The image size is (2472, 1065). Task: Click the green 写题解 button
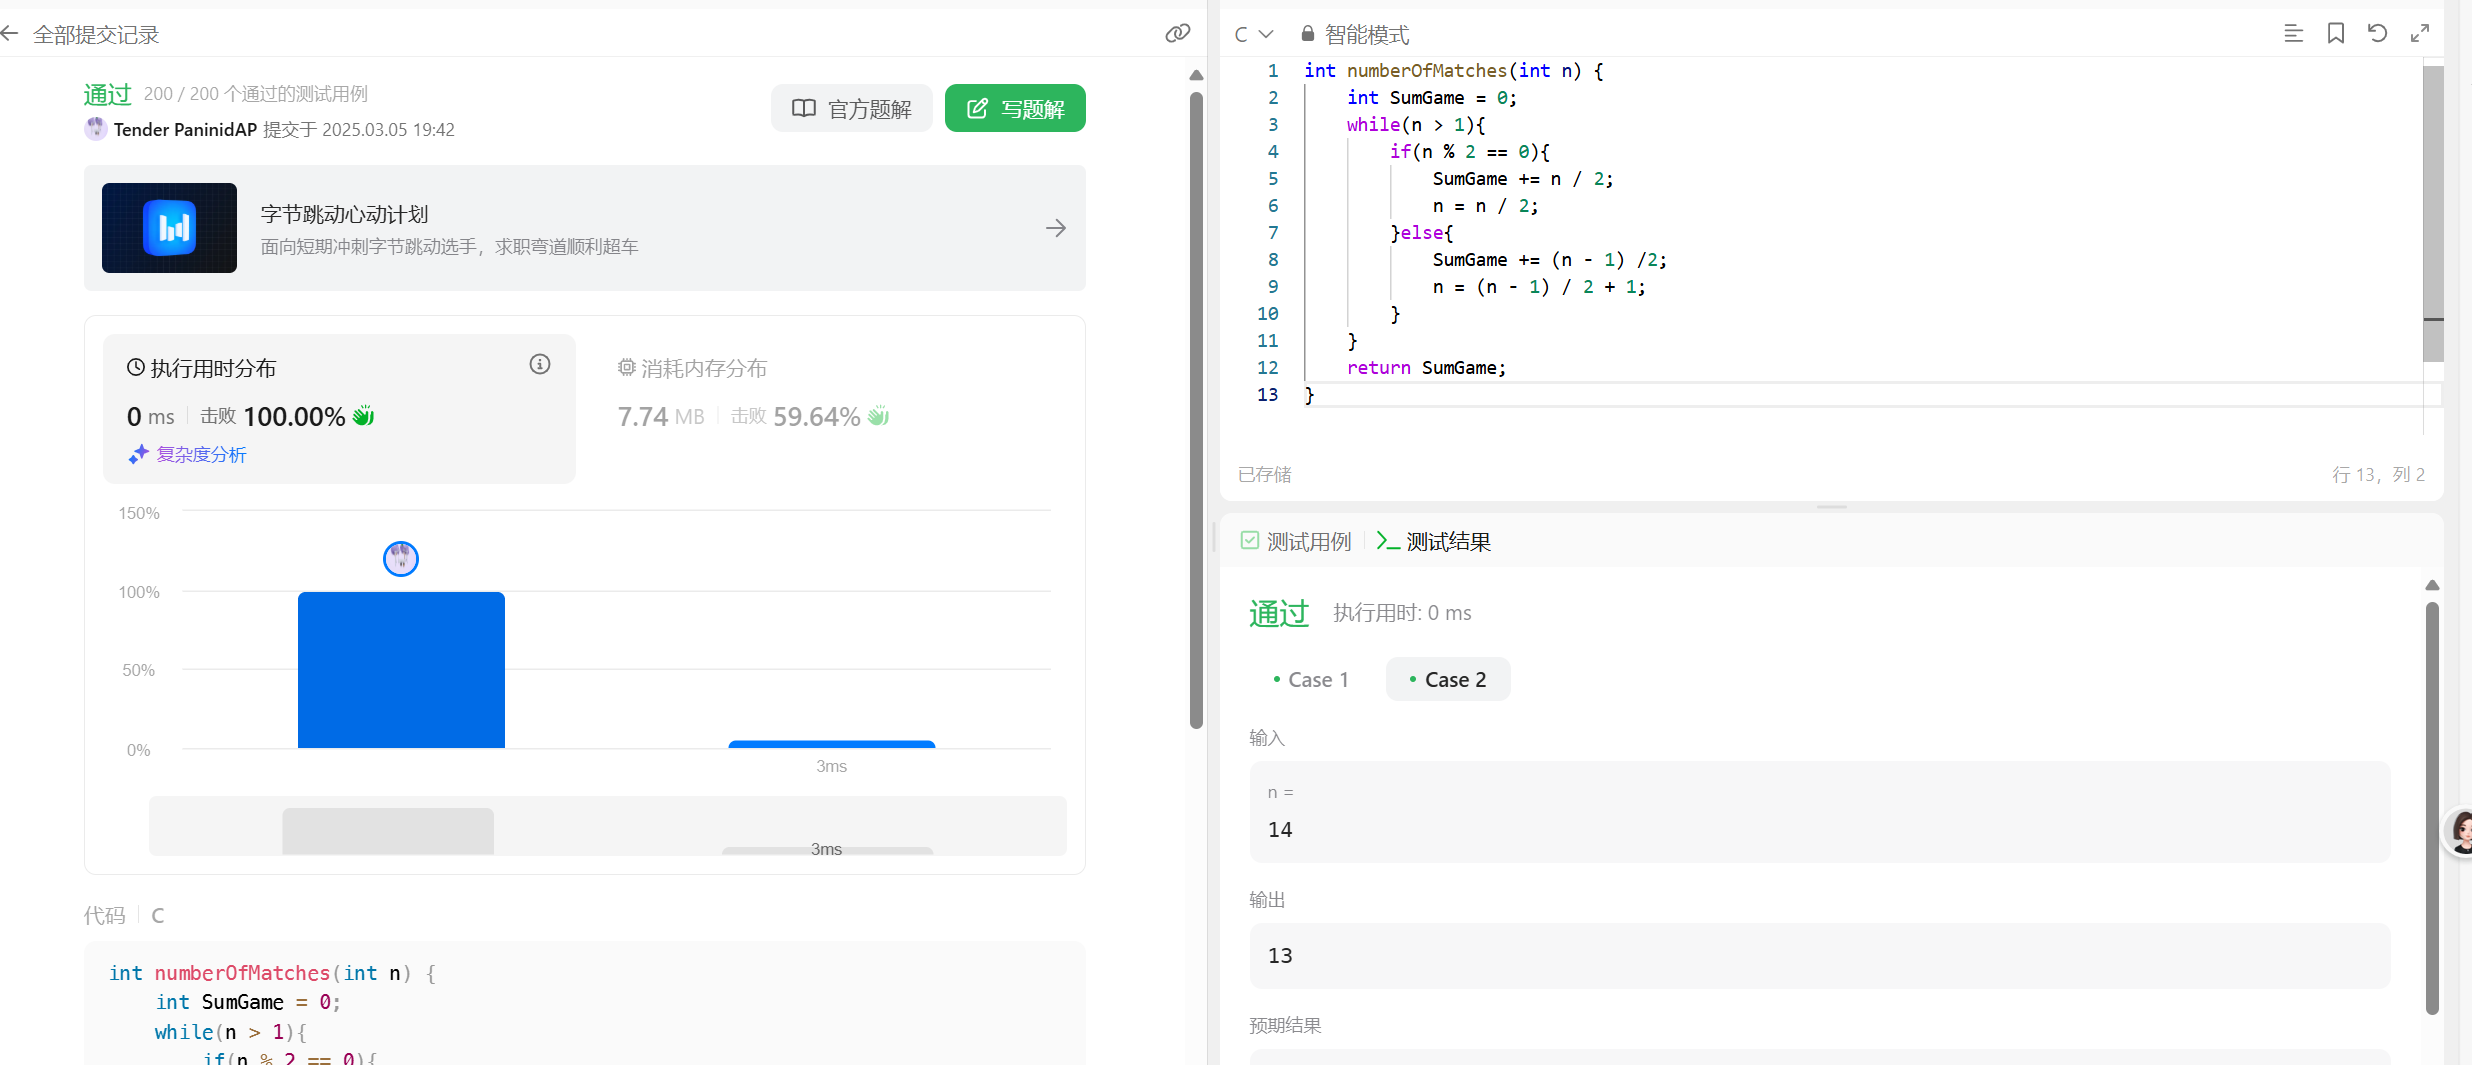tap(1015, 109)
